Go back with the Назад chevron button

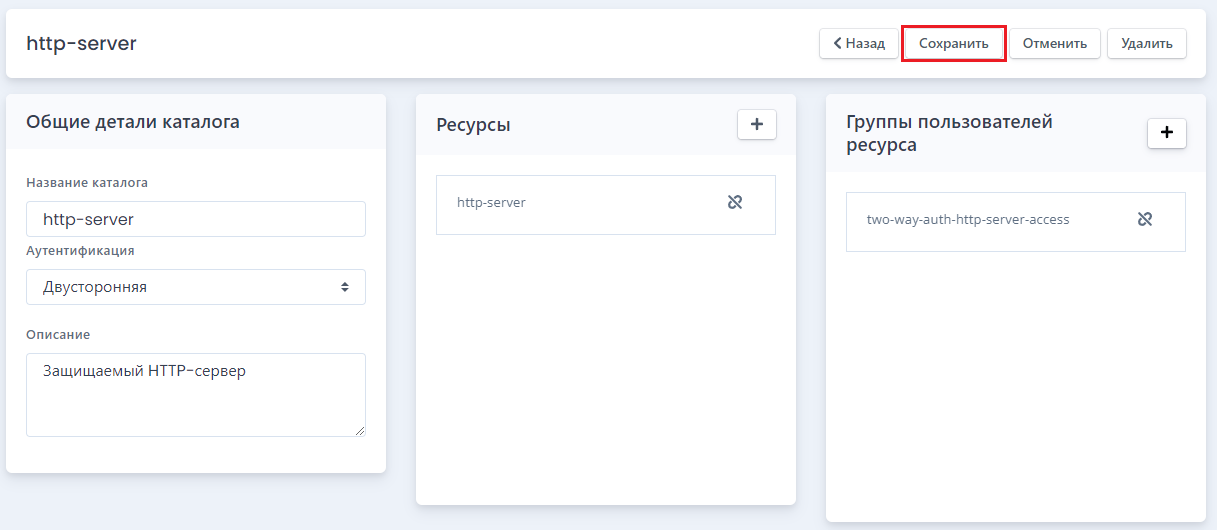coord(859,43)
